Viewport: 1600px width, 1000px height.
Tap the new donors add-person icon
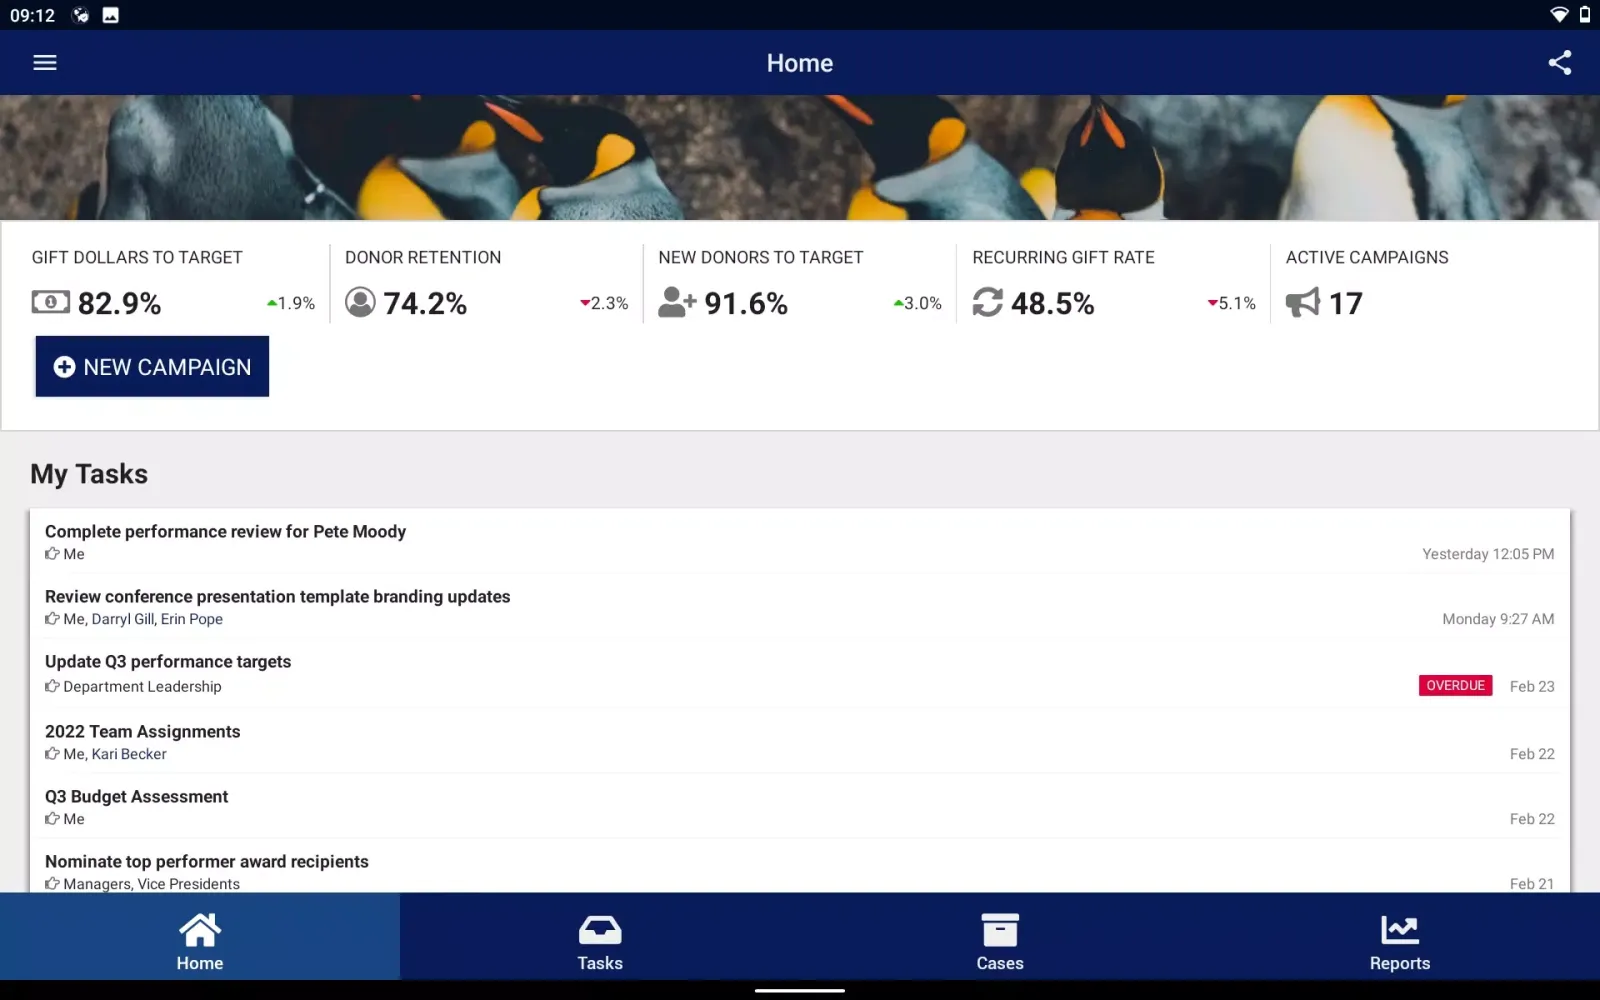pos(675,302)
